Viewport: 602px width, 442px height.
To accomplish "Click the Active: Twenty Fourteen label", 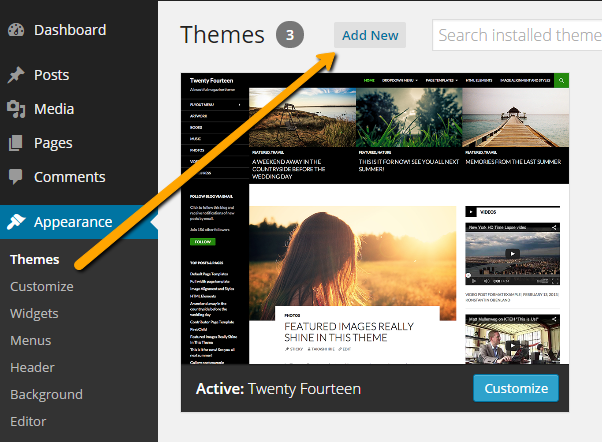I will (x=278, y=389).
